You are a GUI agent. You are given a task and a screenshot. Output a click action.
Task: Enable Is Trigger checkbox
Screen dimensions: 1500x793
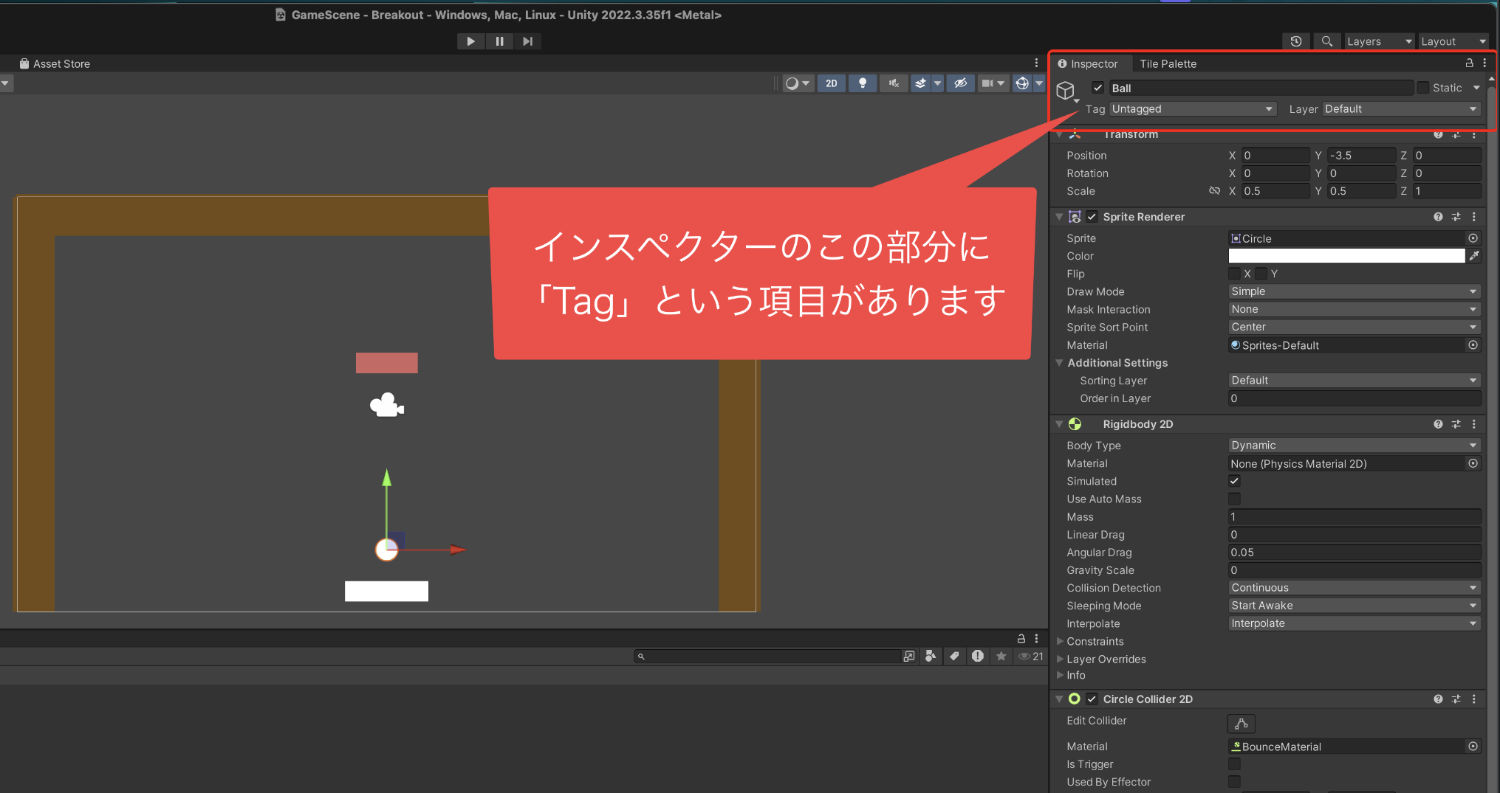1235,764
